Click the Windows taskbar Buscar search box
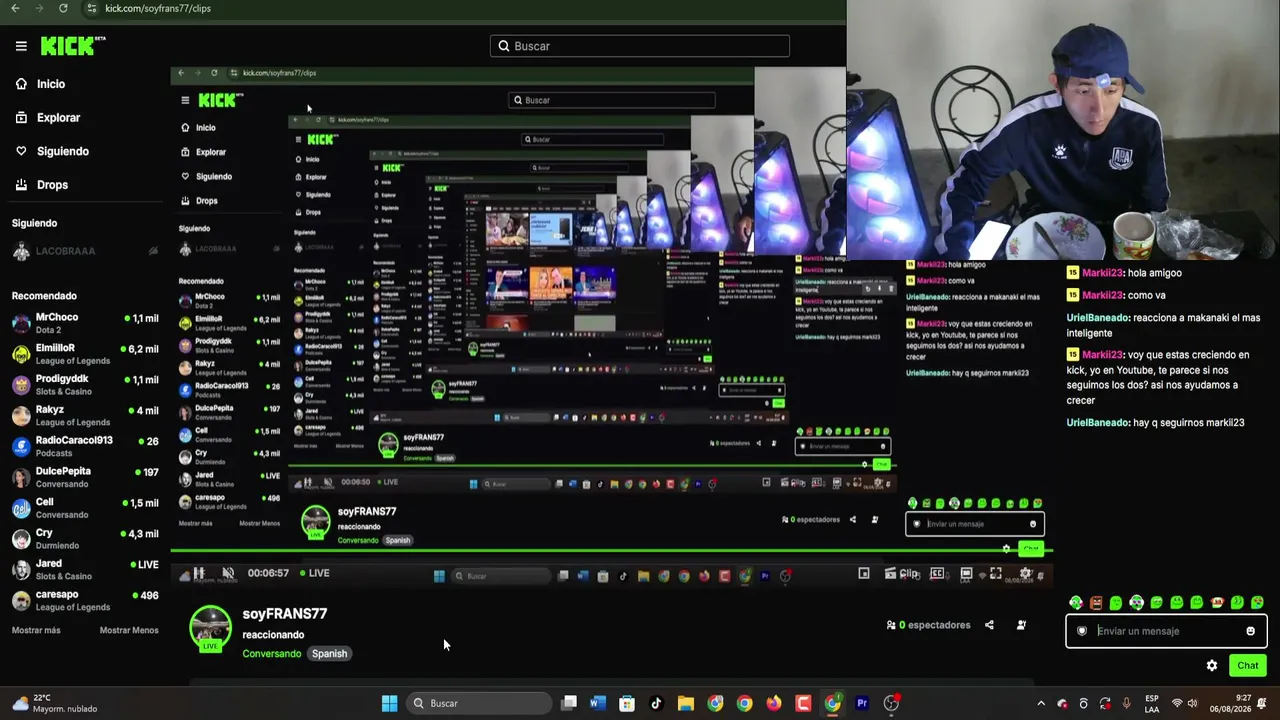 pos(480,703)
